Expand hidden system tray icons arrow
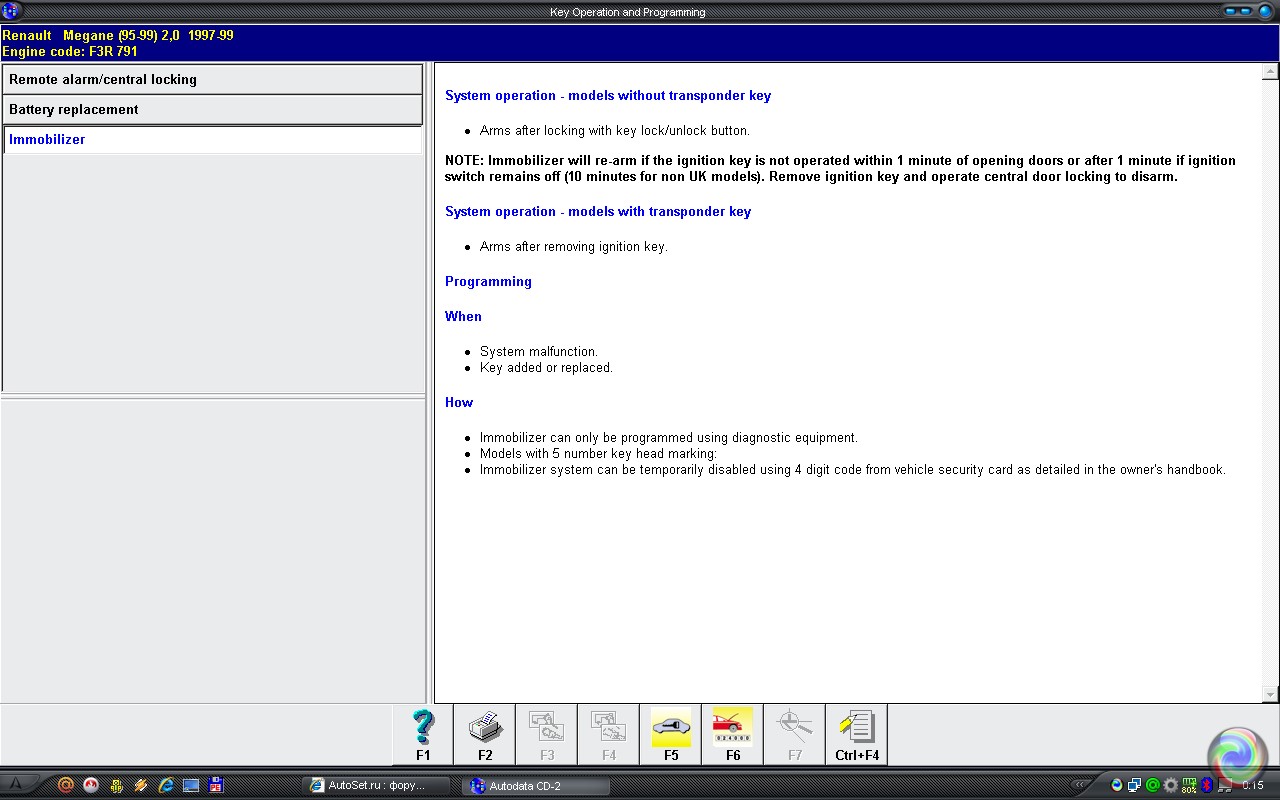This screenshot has height=800, width=1280. pos(1080,786)
